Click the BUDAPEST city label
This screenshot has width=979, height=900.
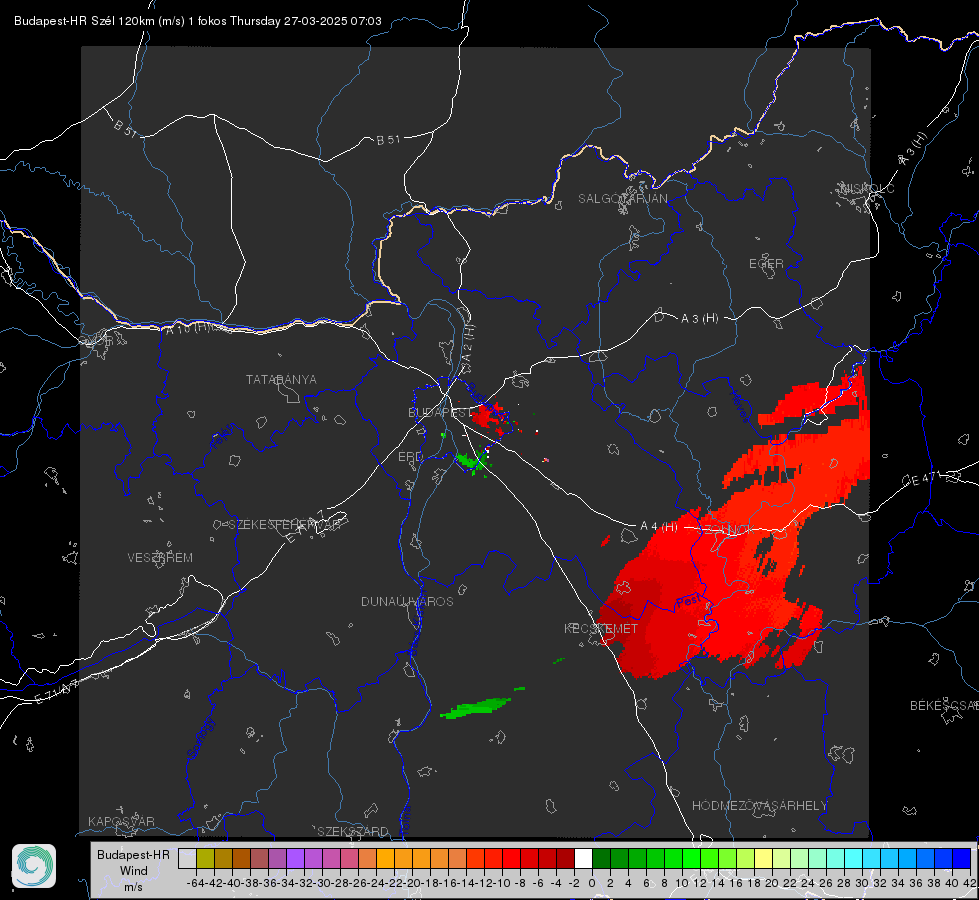click(x=440, y=413)
